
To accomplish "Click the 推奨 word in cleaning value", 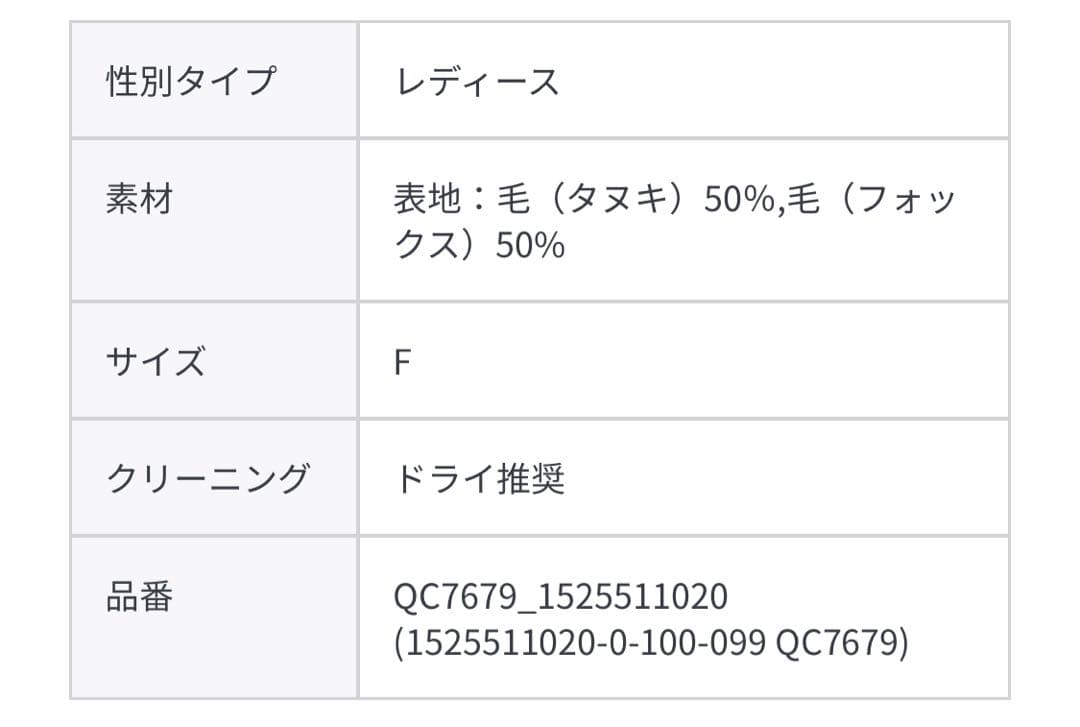I will point(531,479).
